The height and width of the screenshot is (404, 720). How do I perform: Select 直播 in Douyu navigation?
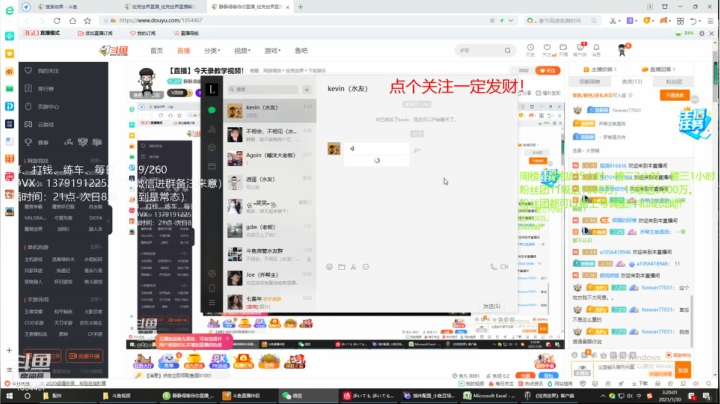point(184,51)
